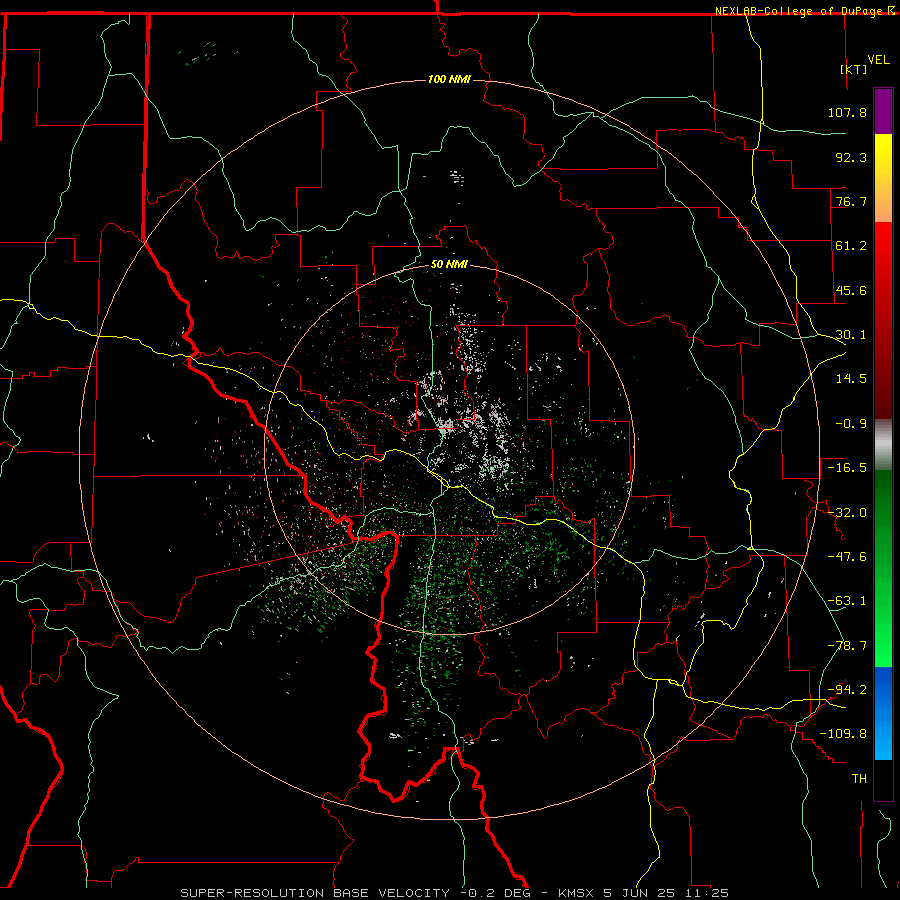Click the -47.6 legend value
The height and width of the screenshot is (900, 900).
pos(847,557)
